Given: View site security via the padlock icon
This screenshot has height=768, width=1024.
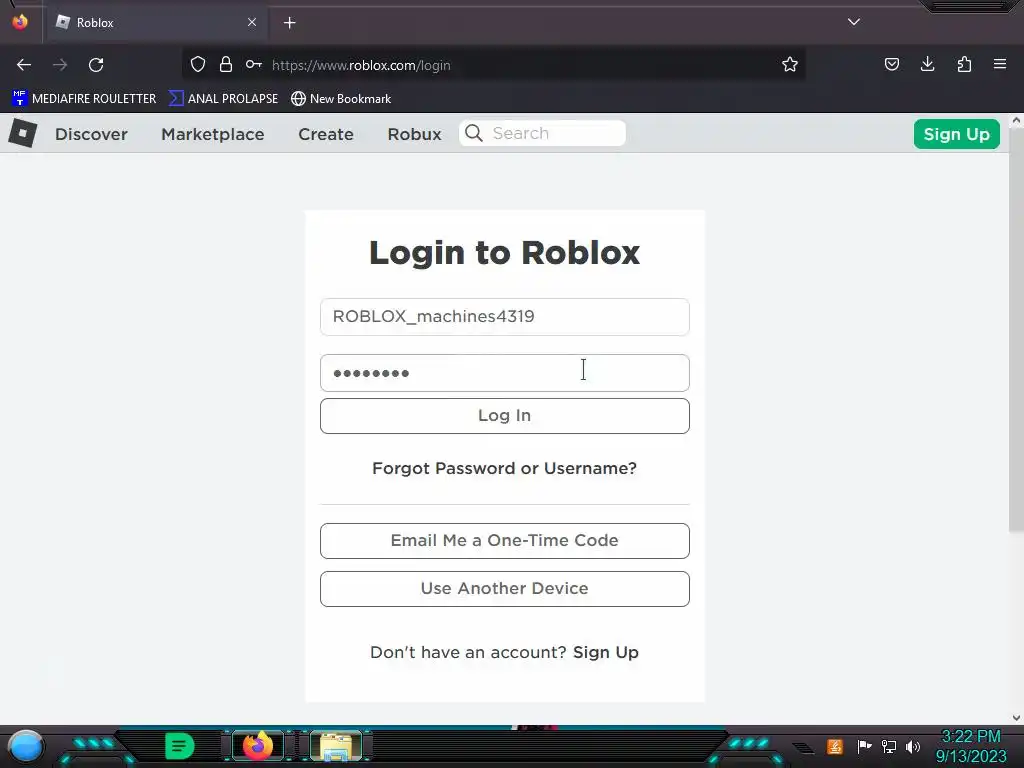Looking at the screenshot, I should pos(226,64).
